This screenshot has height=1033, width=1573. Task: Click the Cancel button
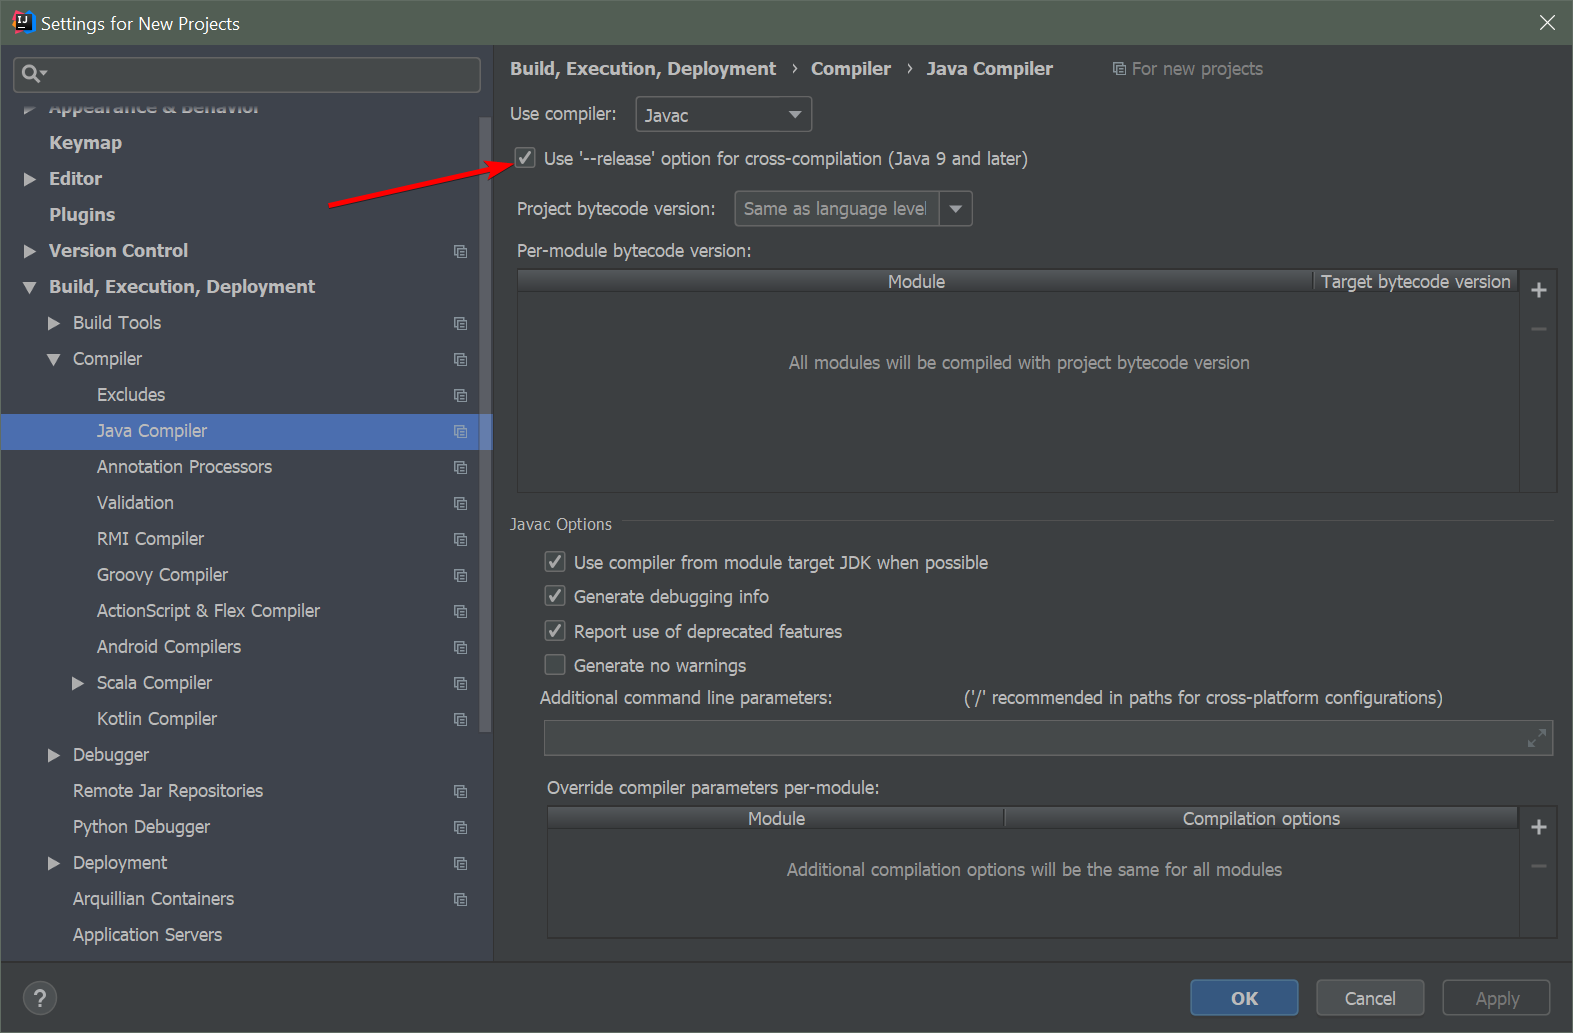point(1370,998)
